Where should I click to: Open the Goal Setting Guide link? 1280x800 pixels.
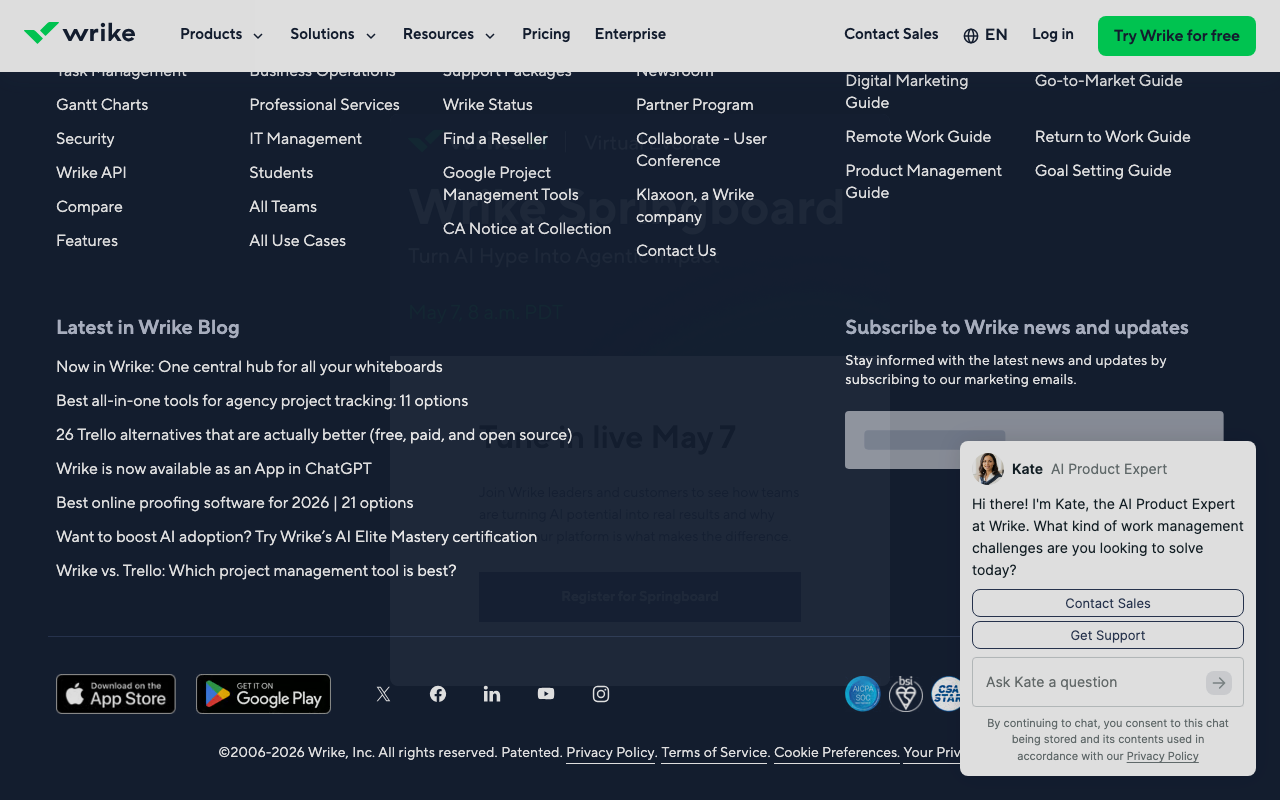[1103, 171]
